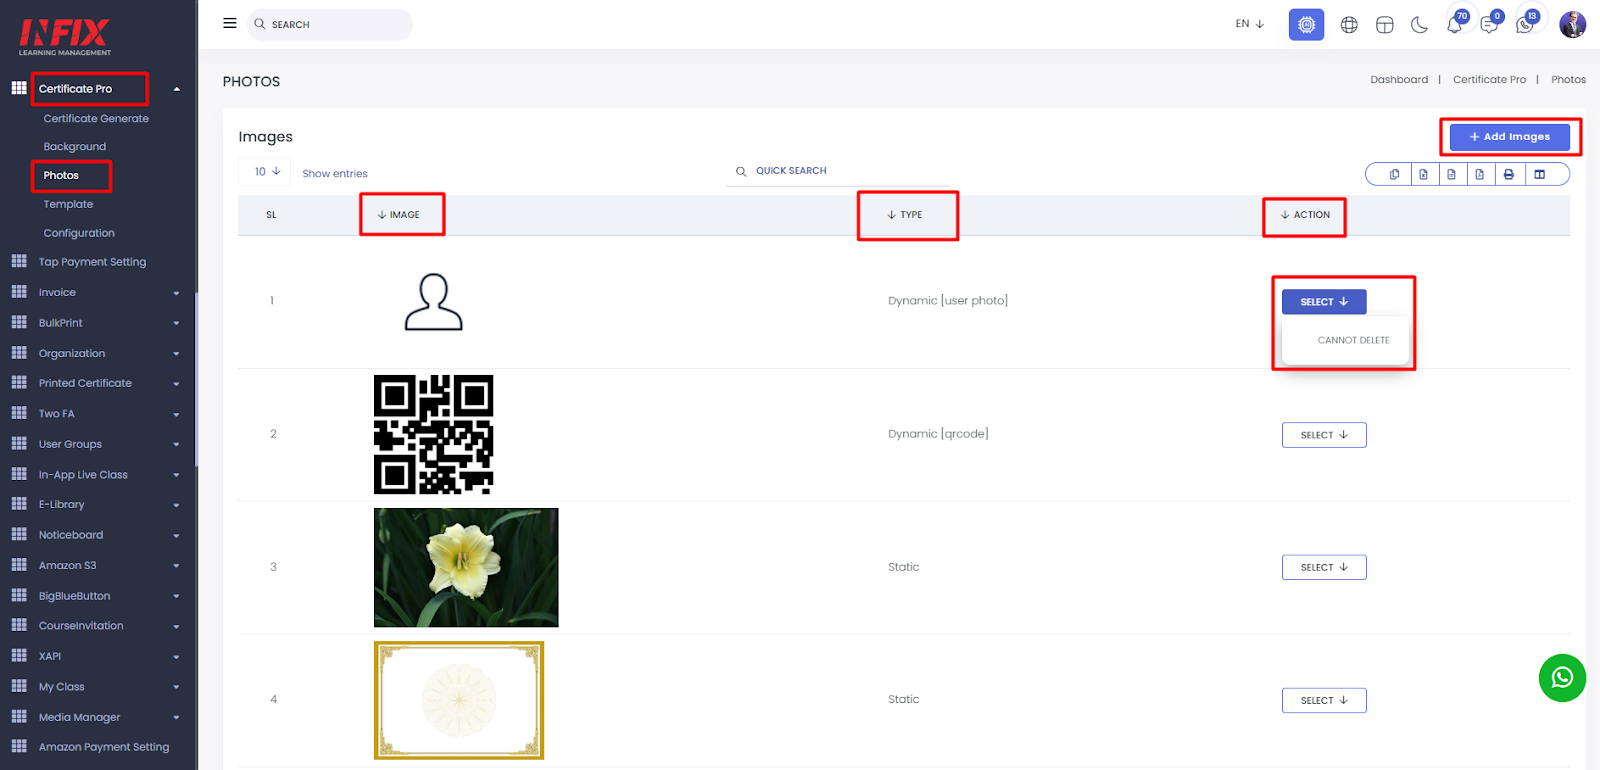Click the Invoice module grid icon

coord(19,292)
